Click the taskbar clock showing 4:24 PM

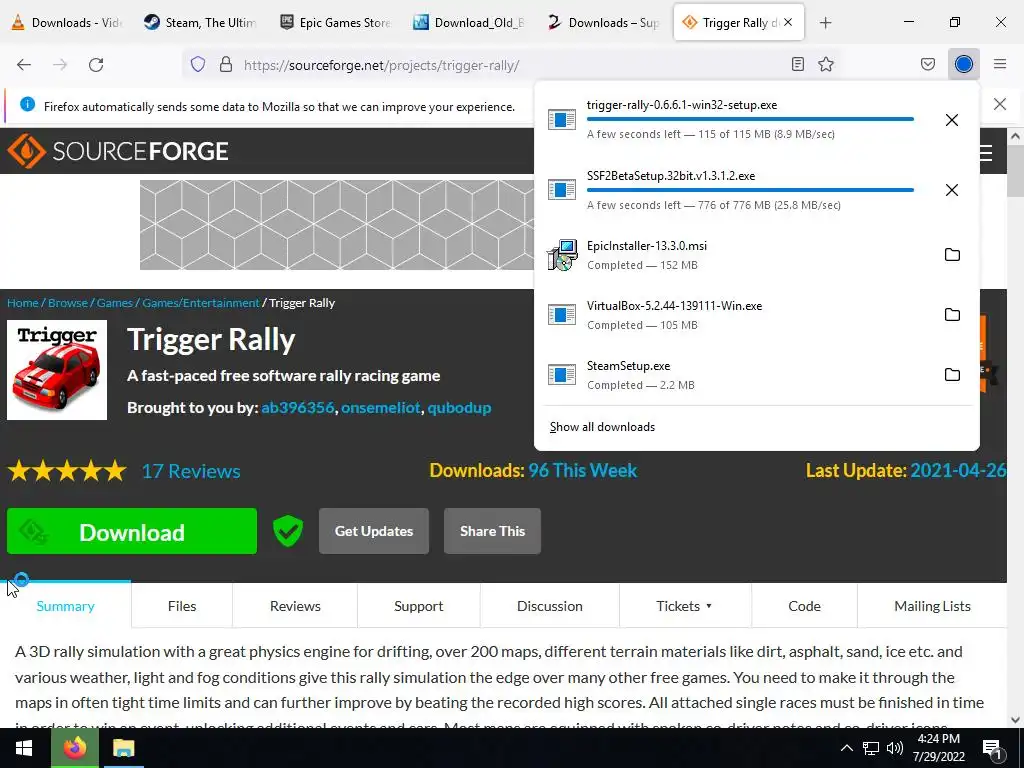pyautogui.click(x=938, y=748)
